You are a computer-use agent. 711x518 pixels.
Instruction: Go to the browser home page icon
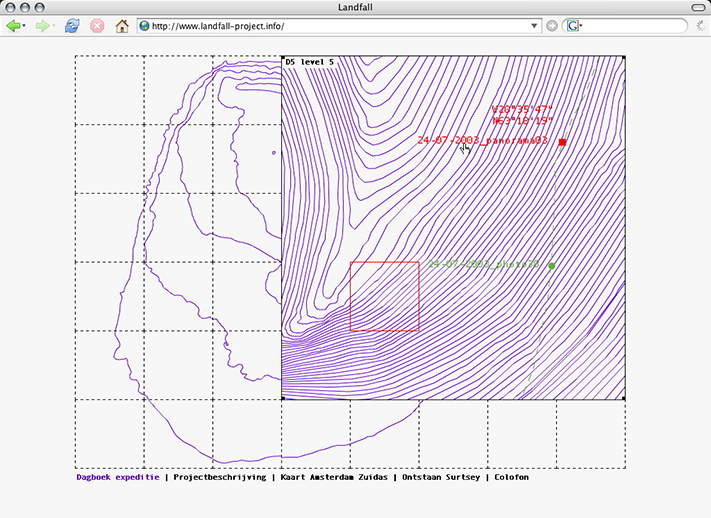[x=122, y=26]
